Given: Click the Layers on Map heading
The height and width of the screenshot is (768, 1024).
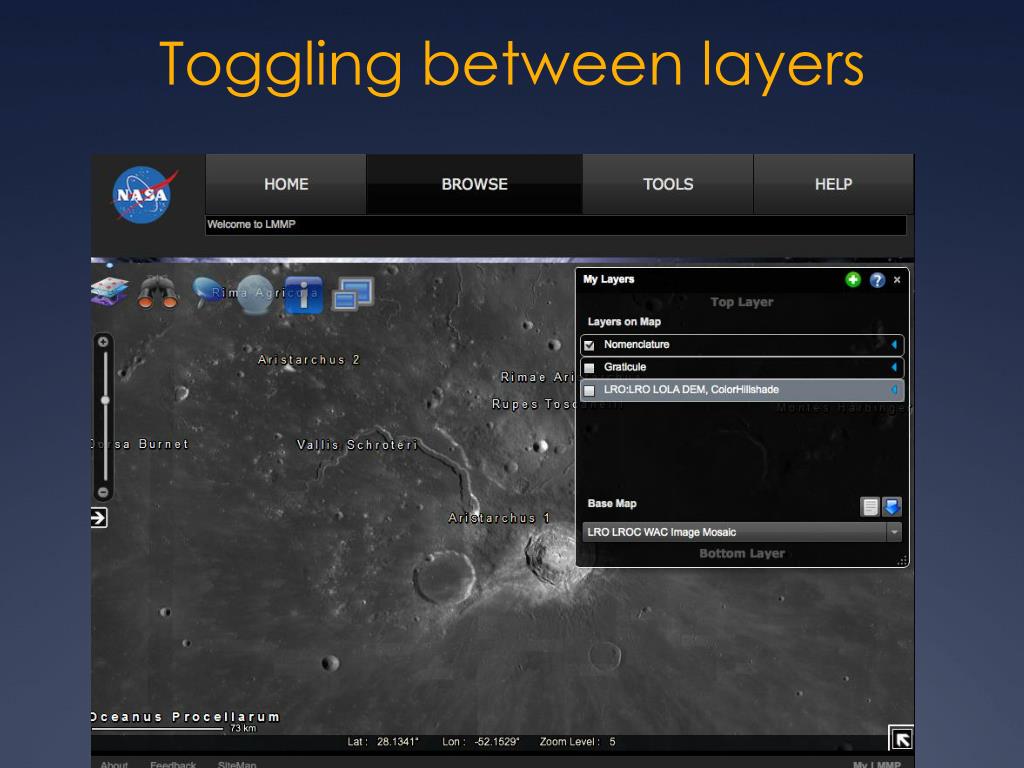Looking at the screenshot, I should click(624, 322).
